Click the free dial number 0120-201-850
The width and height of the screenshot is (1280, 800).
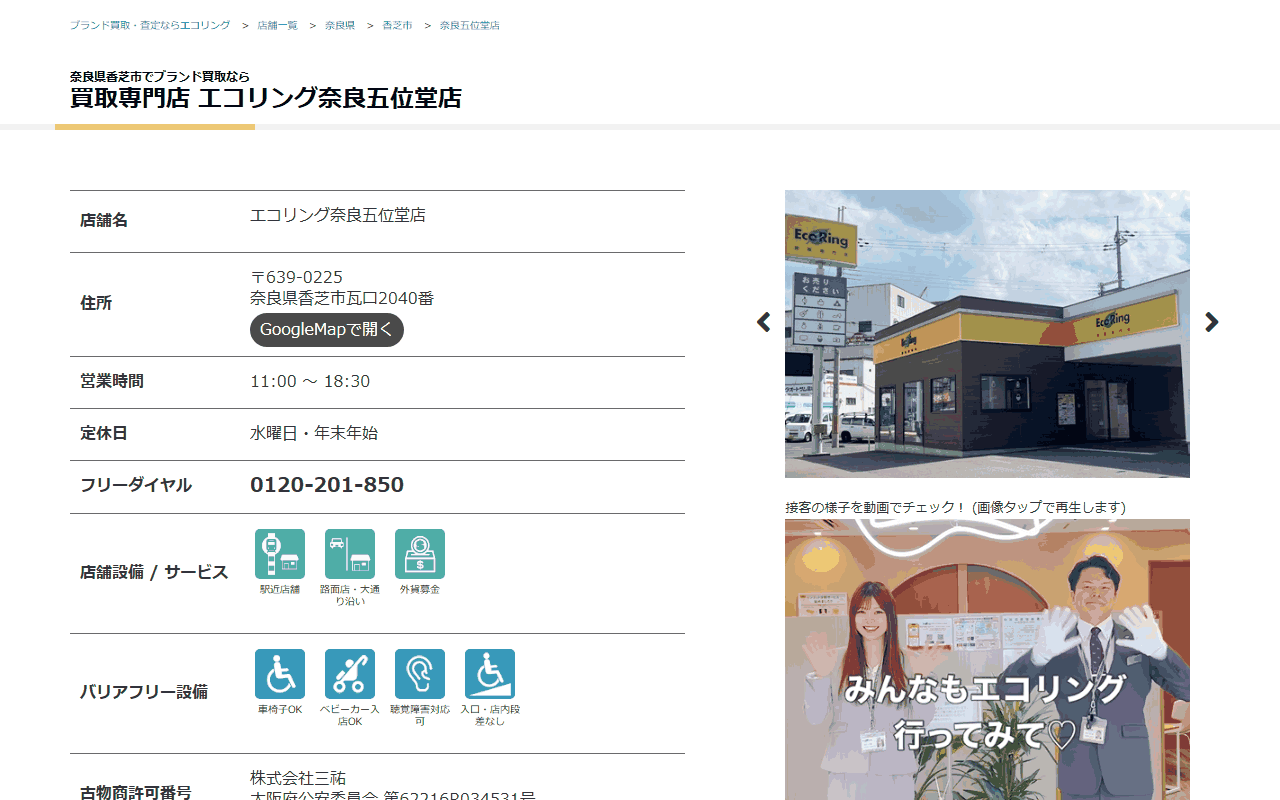pos(327,485)
